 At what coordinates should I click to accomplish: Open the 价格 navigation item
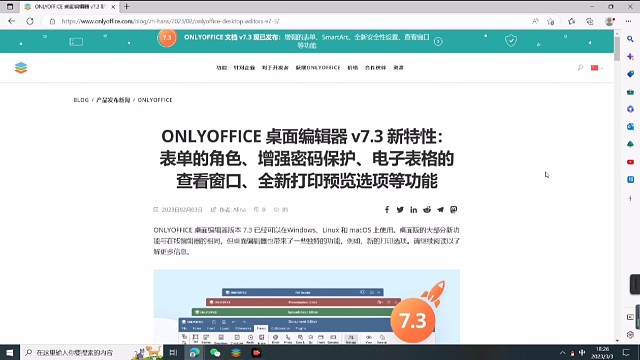pos(352,68)
